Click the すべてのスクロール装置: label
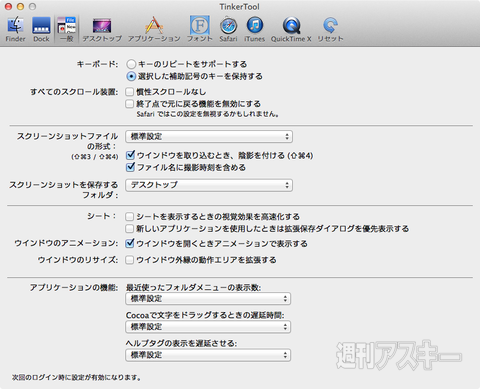The height and width of the screenshot is (389, 480). click(x=74, y=92)
